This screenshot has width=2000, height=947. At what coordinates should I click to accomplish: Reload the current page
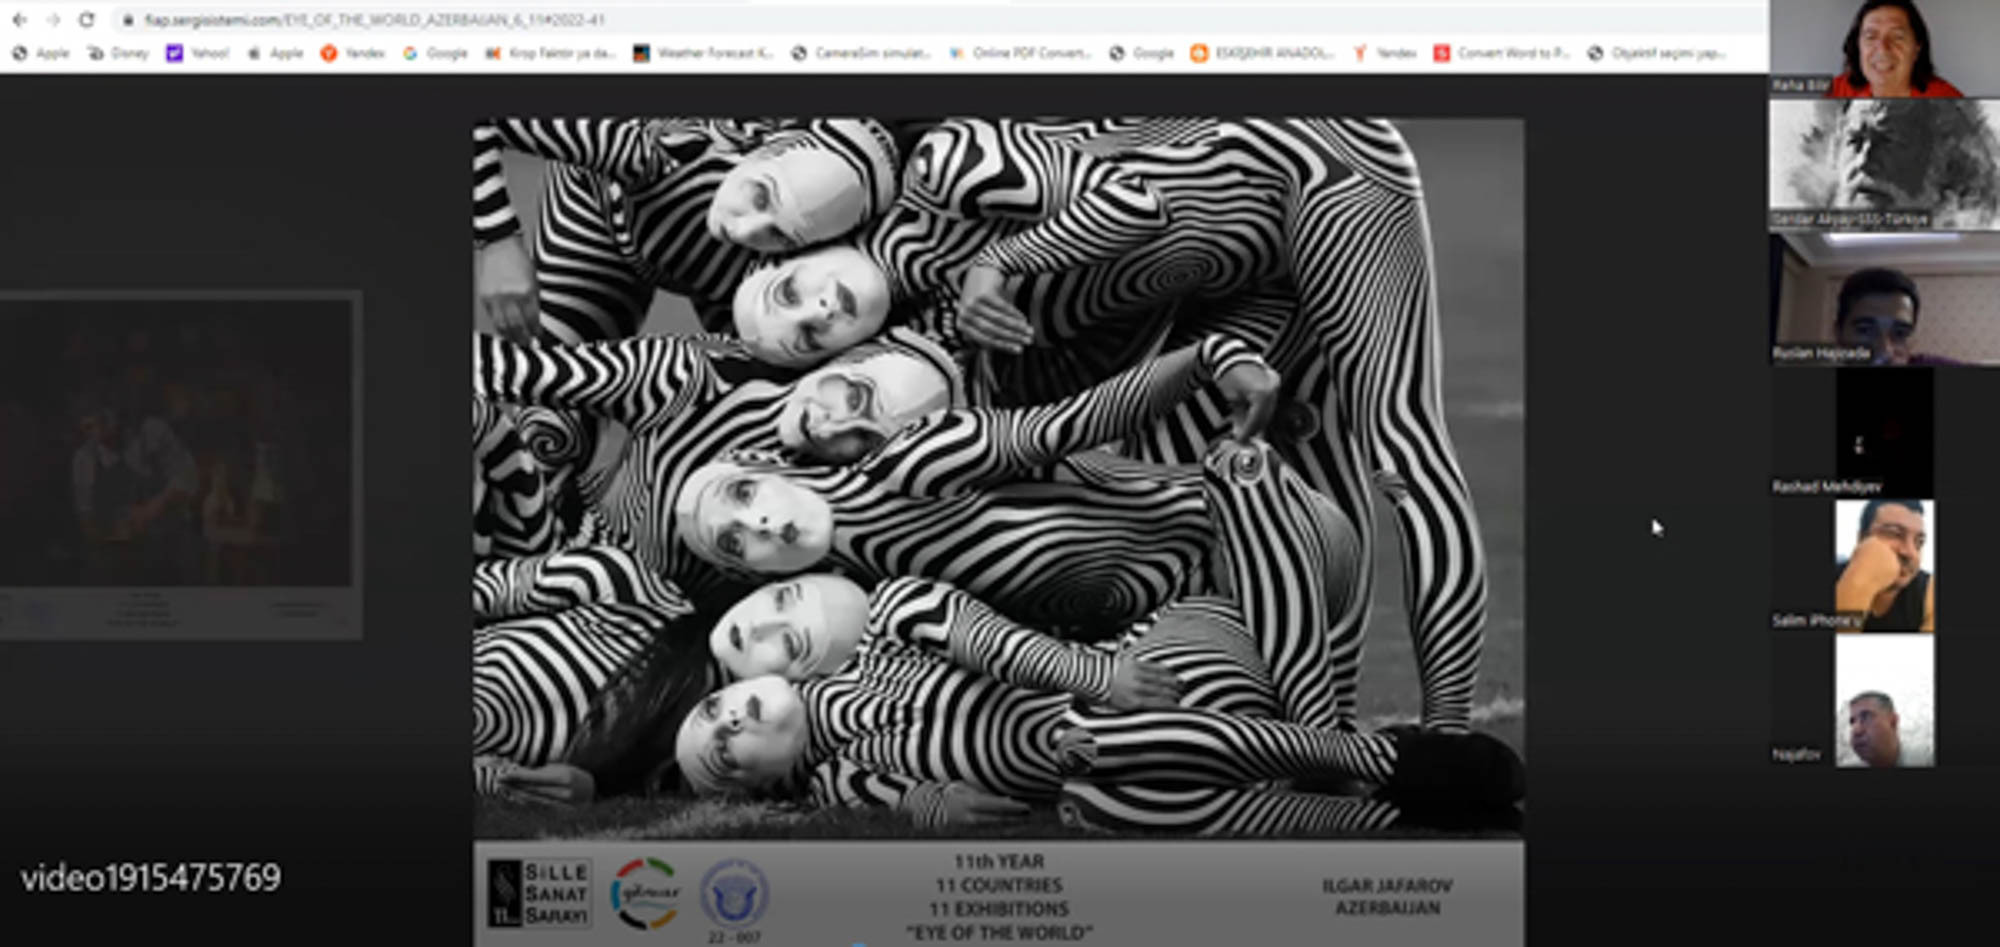[87, 19]
